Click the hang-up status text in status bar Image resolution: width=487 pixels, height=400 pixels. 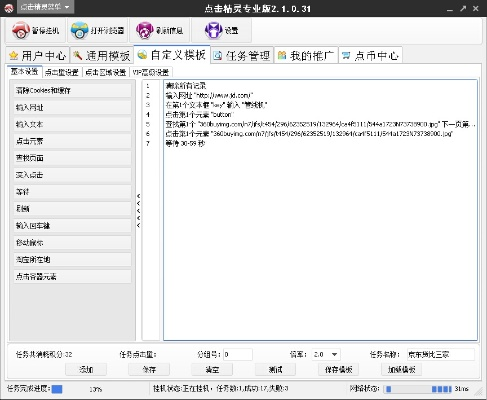coord(220,388)
